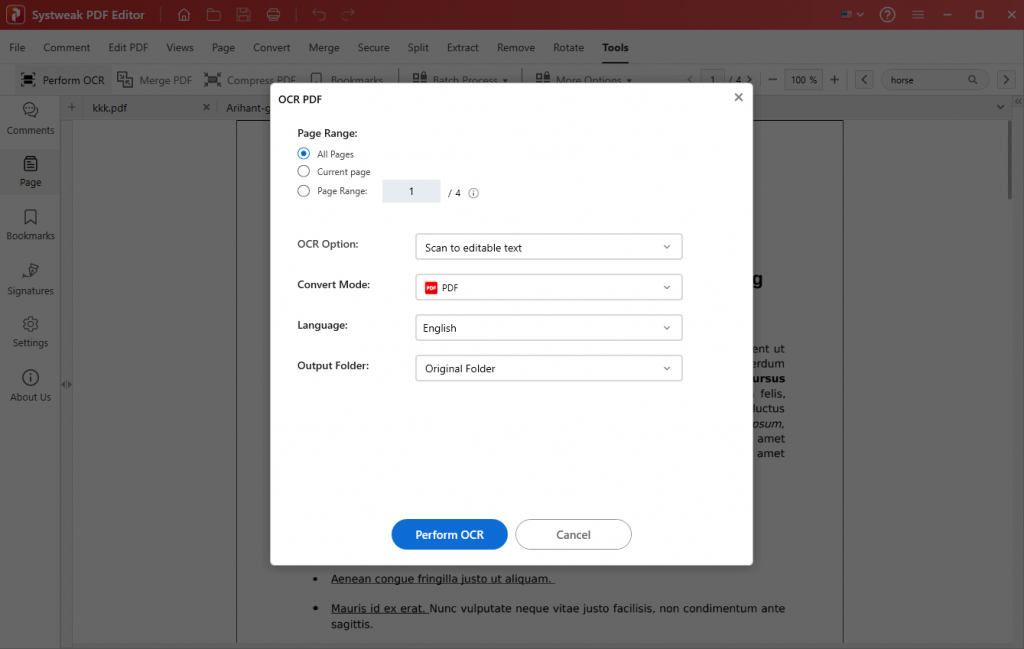This screenshot has width=1024, height=649.
Task: Switch to the Tools menu tab
Action: click(x=614, y=47)
